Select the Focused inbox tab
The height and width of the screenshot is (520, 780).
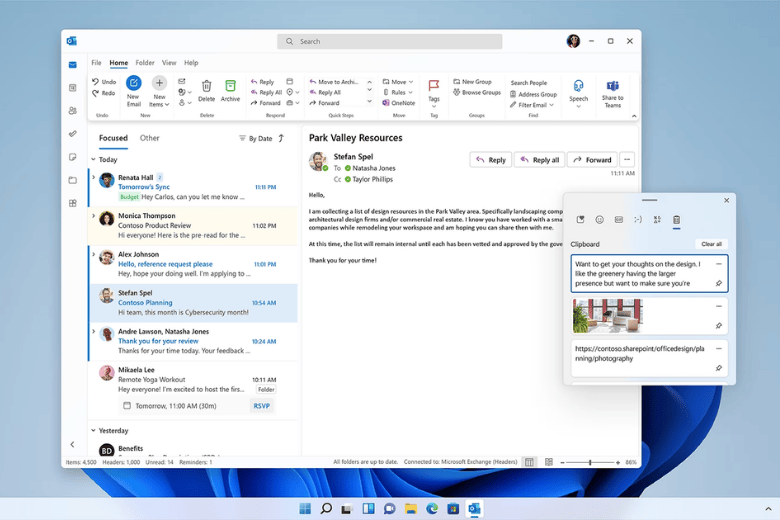(x=113, y=138)
